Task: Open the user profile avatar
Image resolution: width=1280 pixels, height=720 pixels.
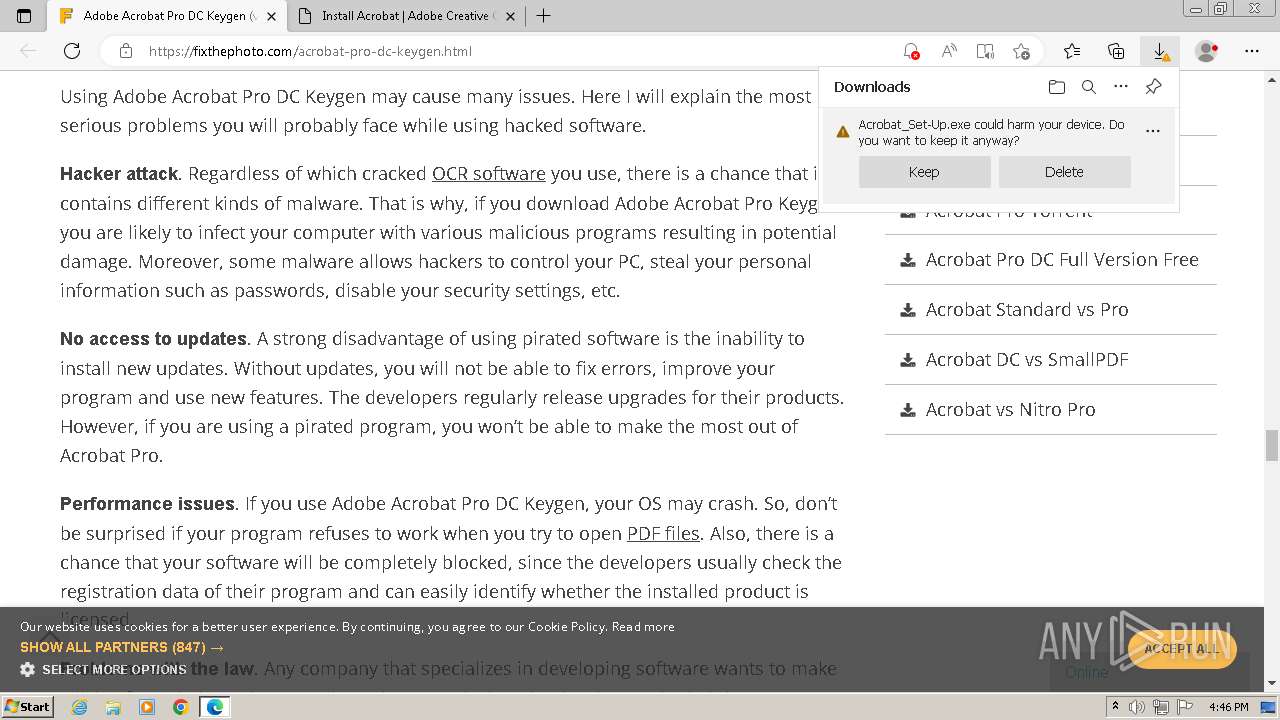Action: (x=1207, y=51)
